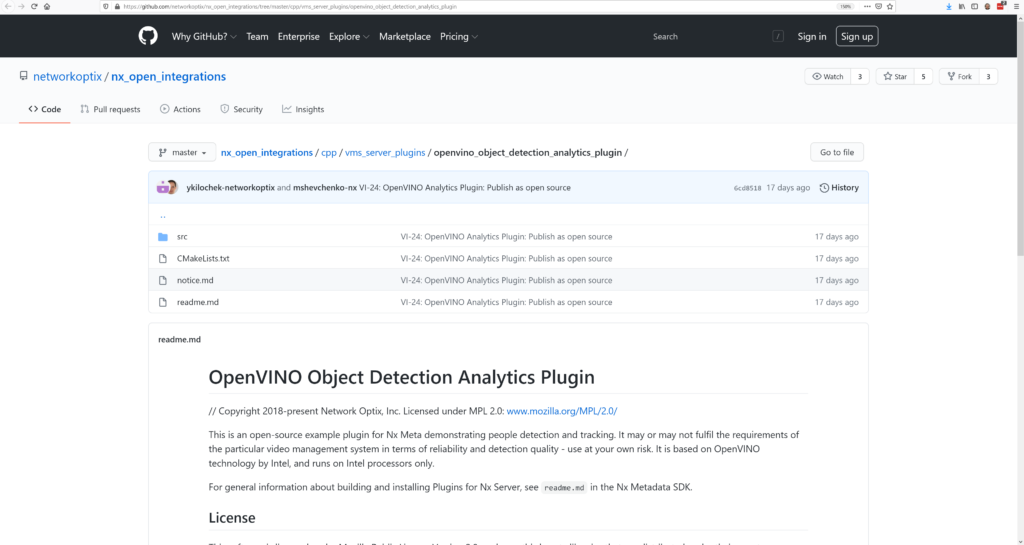Open cpp breadcrumb link

point(328,152)
